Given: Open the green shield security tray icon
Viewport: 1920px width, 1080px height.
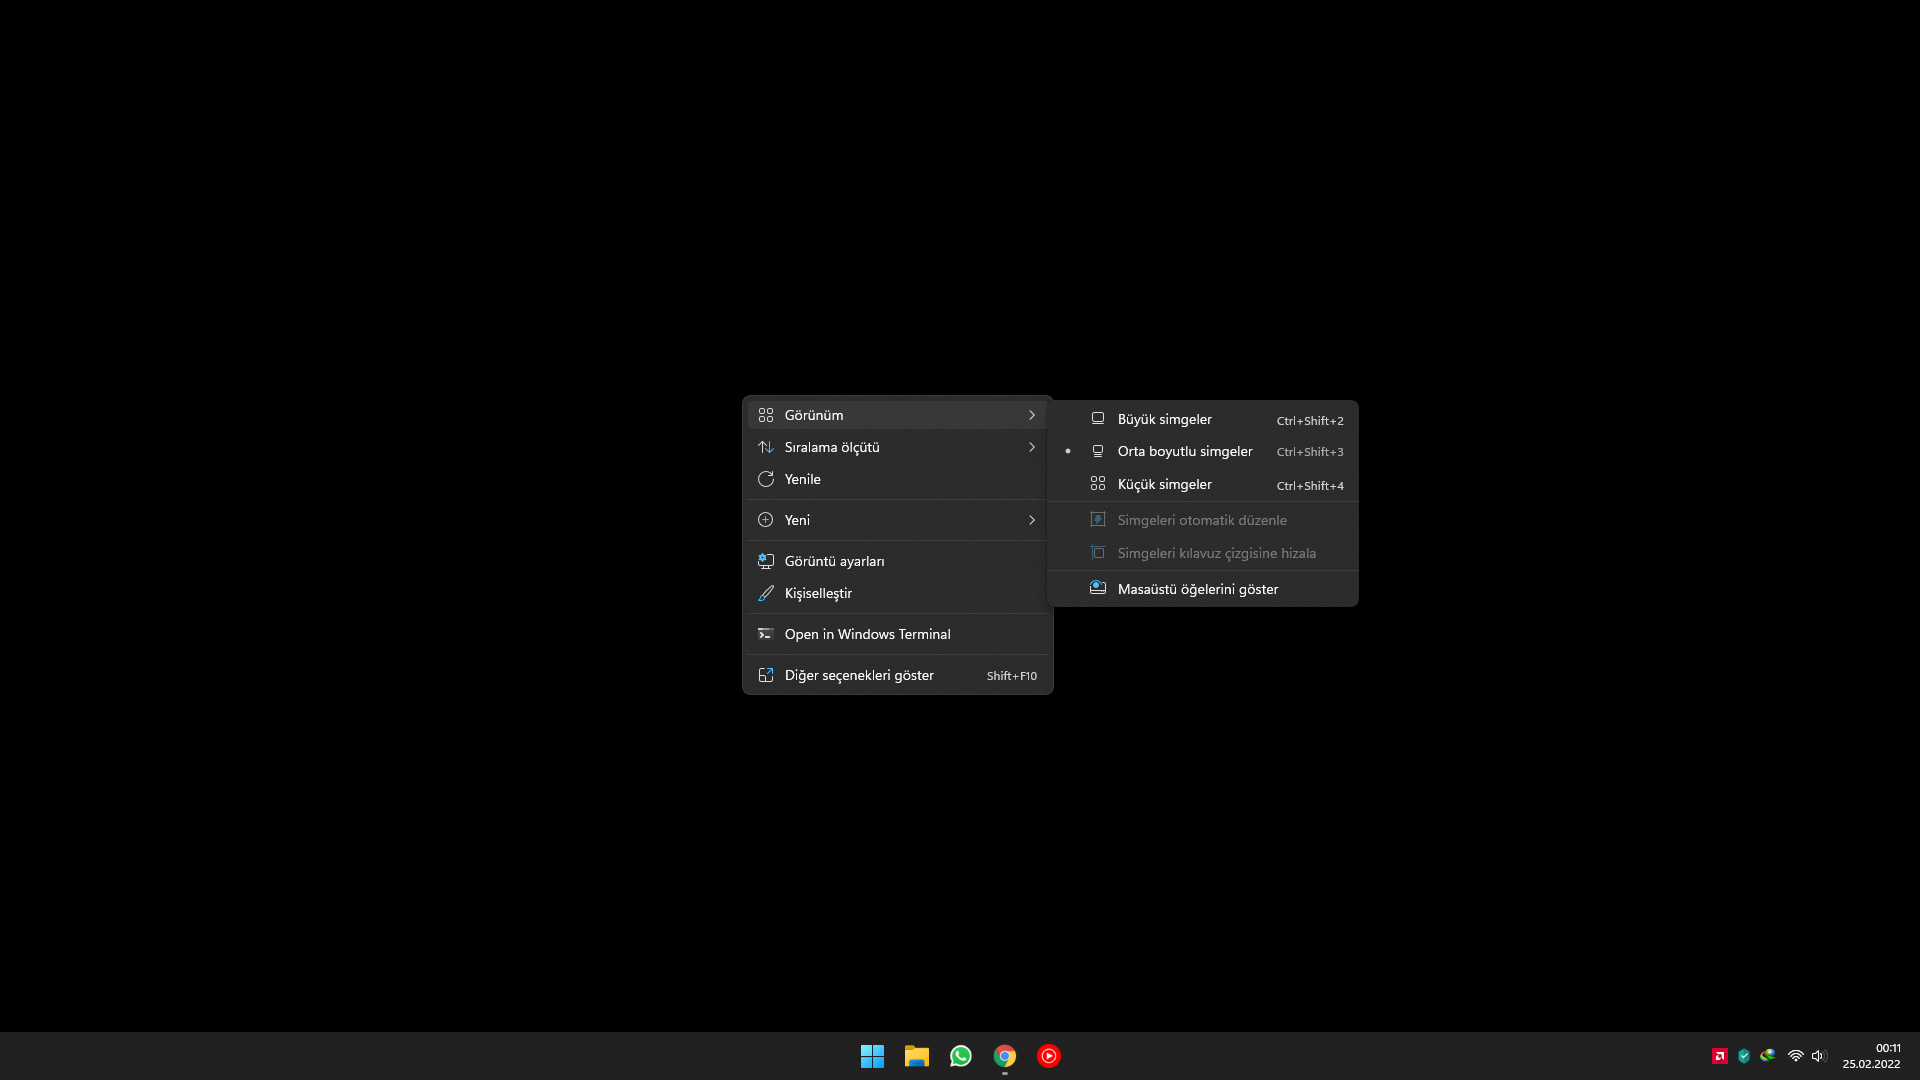Looking at the screenshot, I should 1744,1056.
